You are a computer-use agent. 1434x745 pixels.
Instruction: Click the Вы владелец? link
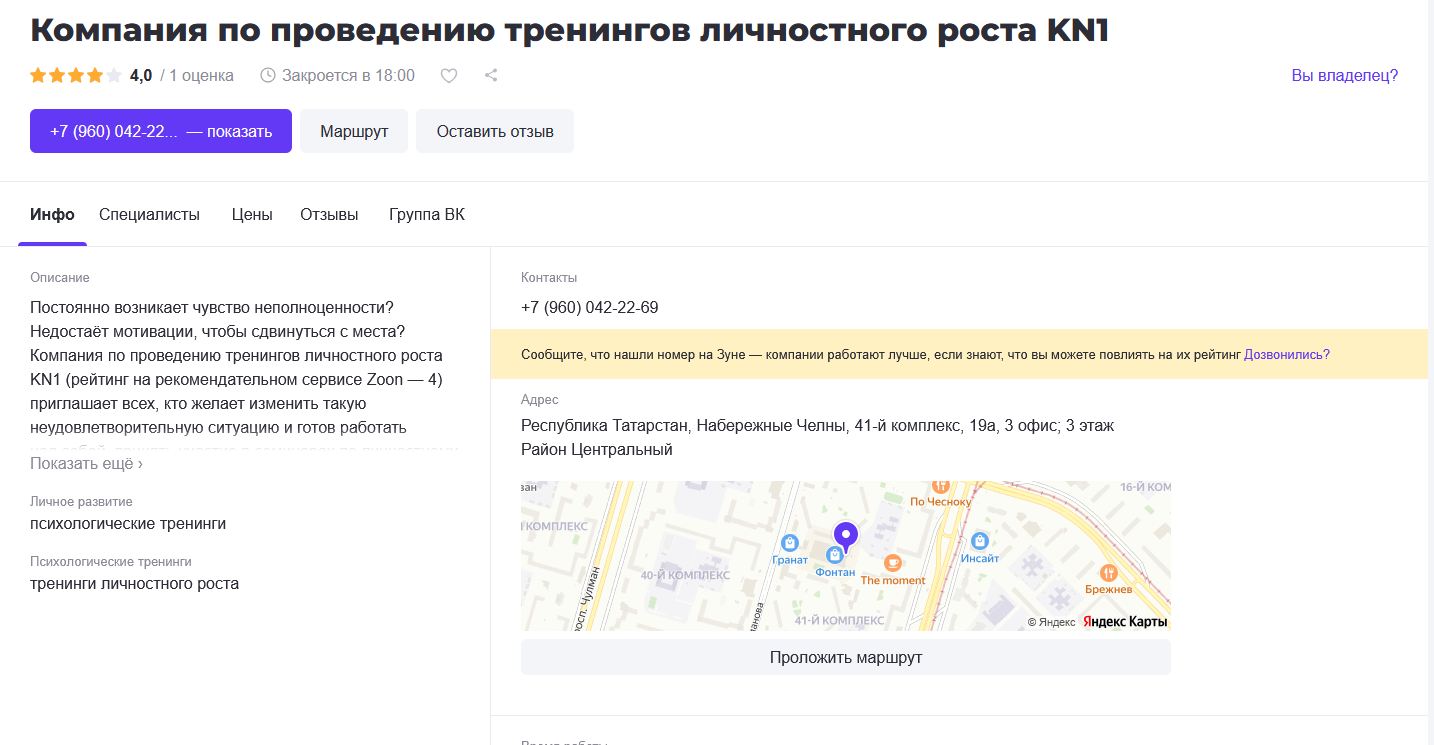point(1344,75)
